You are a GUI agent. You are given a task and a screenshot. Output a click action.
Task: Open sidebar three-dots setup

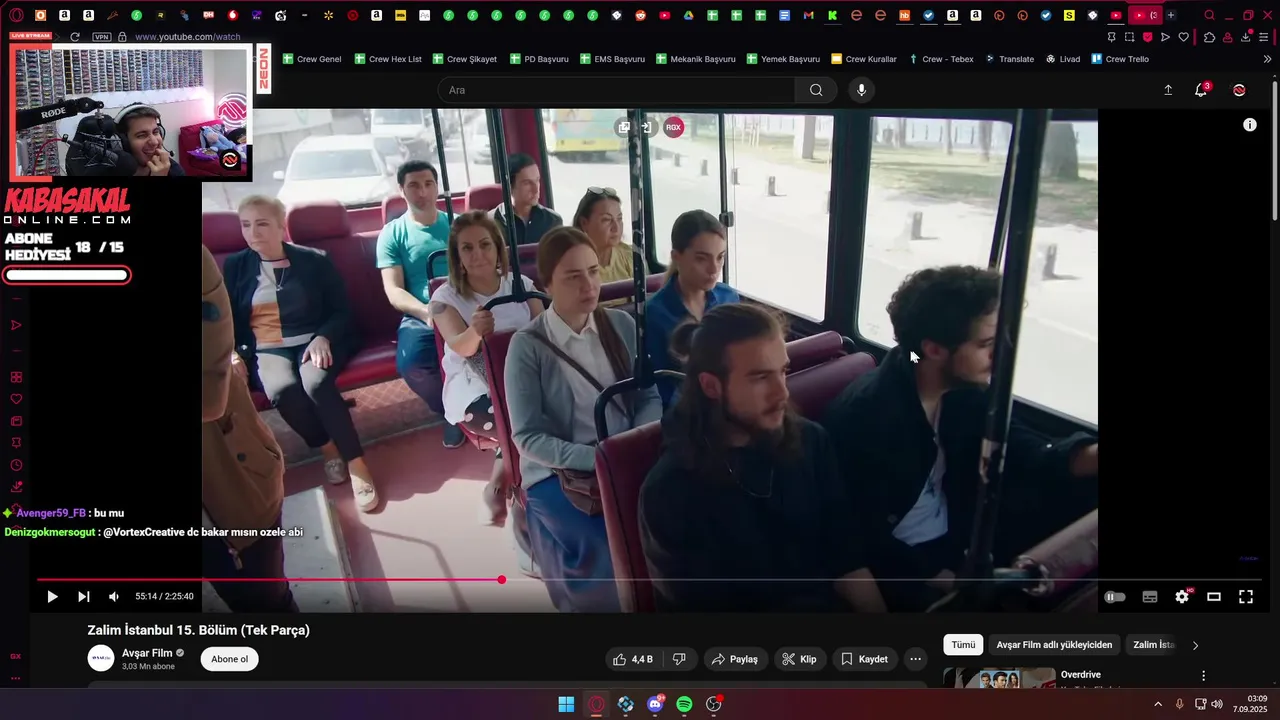16,678
